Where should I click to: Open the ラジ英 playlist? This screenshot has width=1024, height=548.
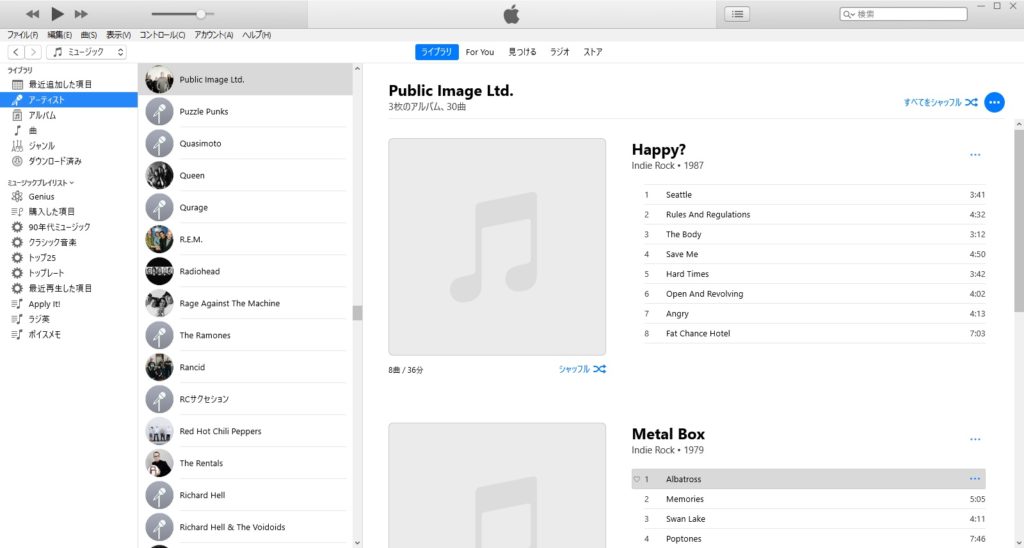[x=69, y=319]
